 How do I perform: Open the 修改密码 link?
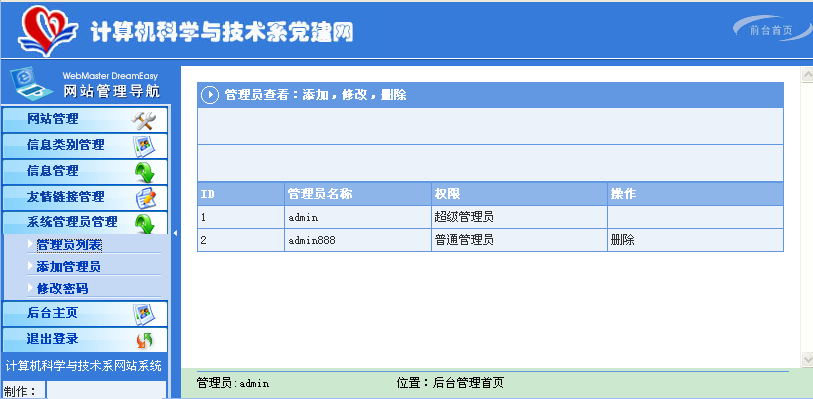pyautogui.click(x=62, y=289)
